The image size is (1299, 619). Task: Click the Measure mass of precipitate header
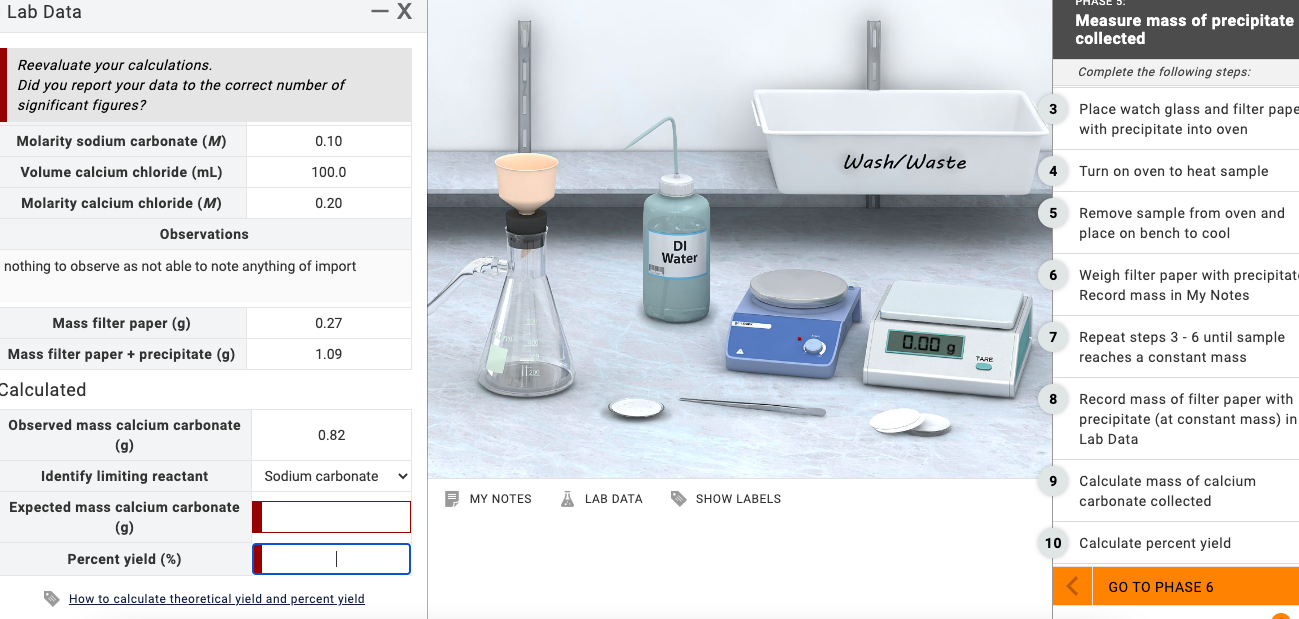point(1185,29)
